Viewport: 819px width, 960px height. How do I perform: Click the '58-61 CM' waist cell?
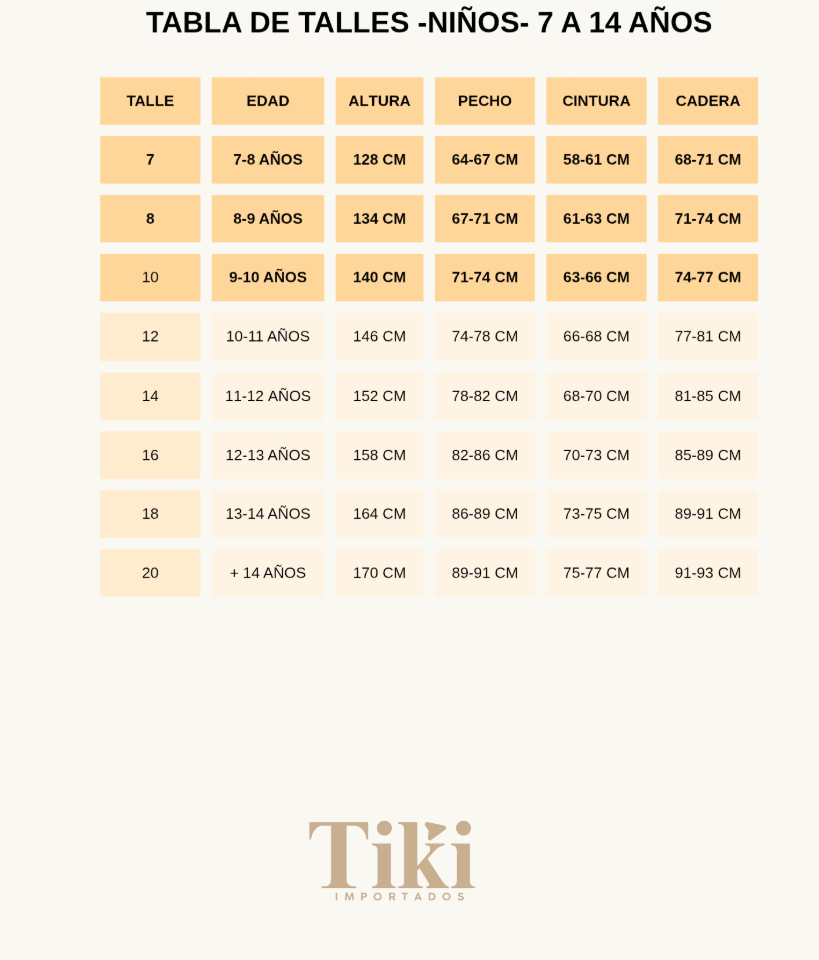click(596, 160)
